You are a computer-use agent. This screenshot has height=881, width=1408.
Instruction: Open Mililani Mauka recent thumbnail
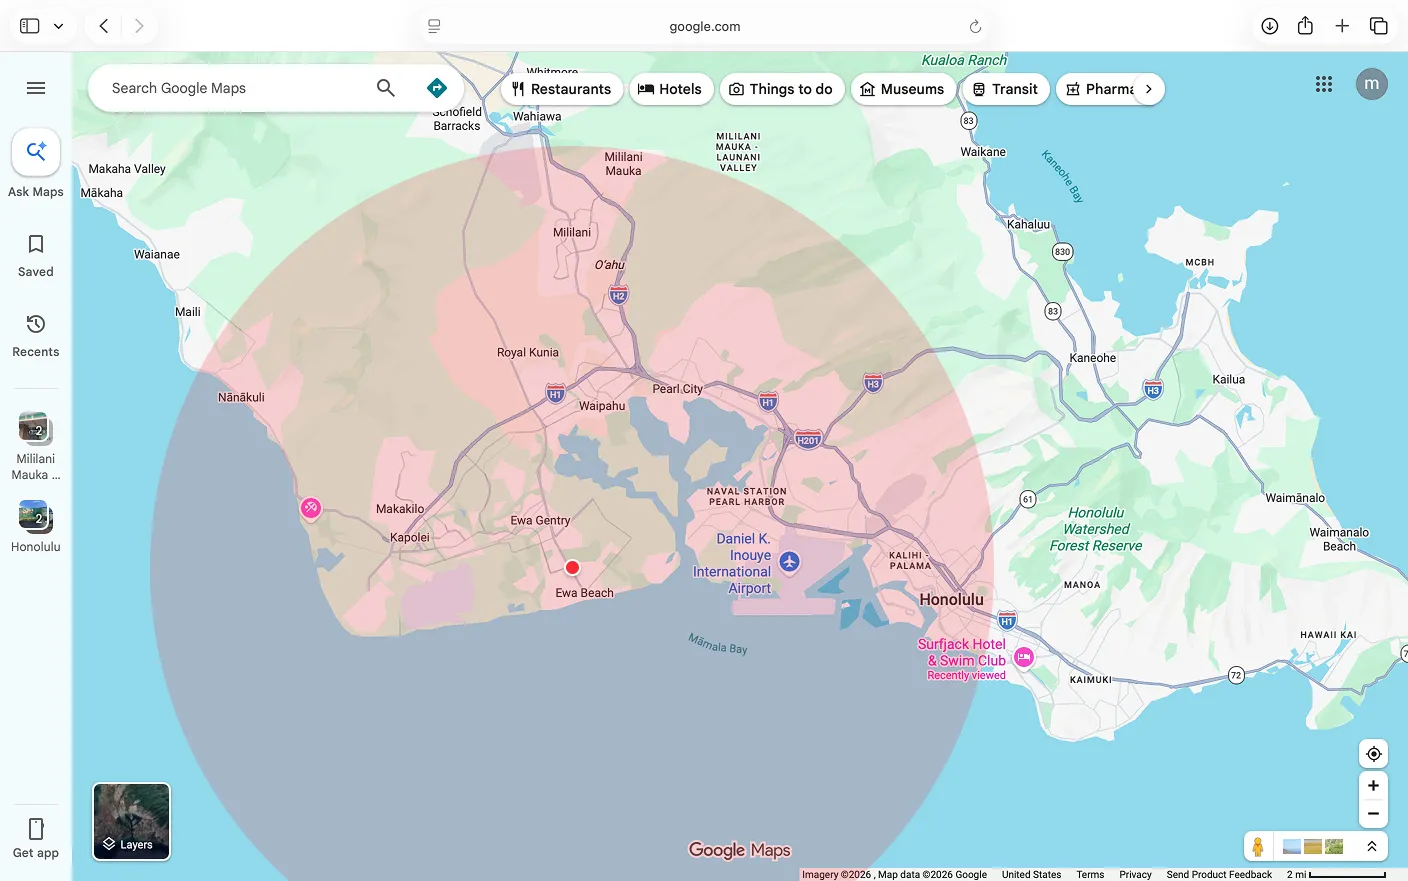pos(36,446)
